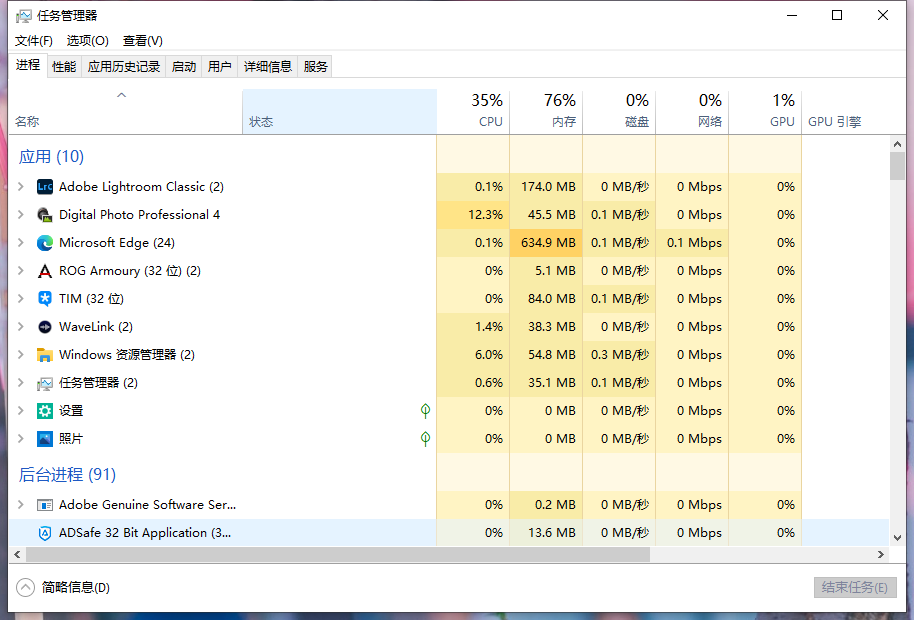Screen dimensions: 914x620
Task: Expand the WaveLink (2) process group
Action: 21,326
